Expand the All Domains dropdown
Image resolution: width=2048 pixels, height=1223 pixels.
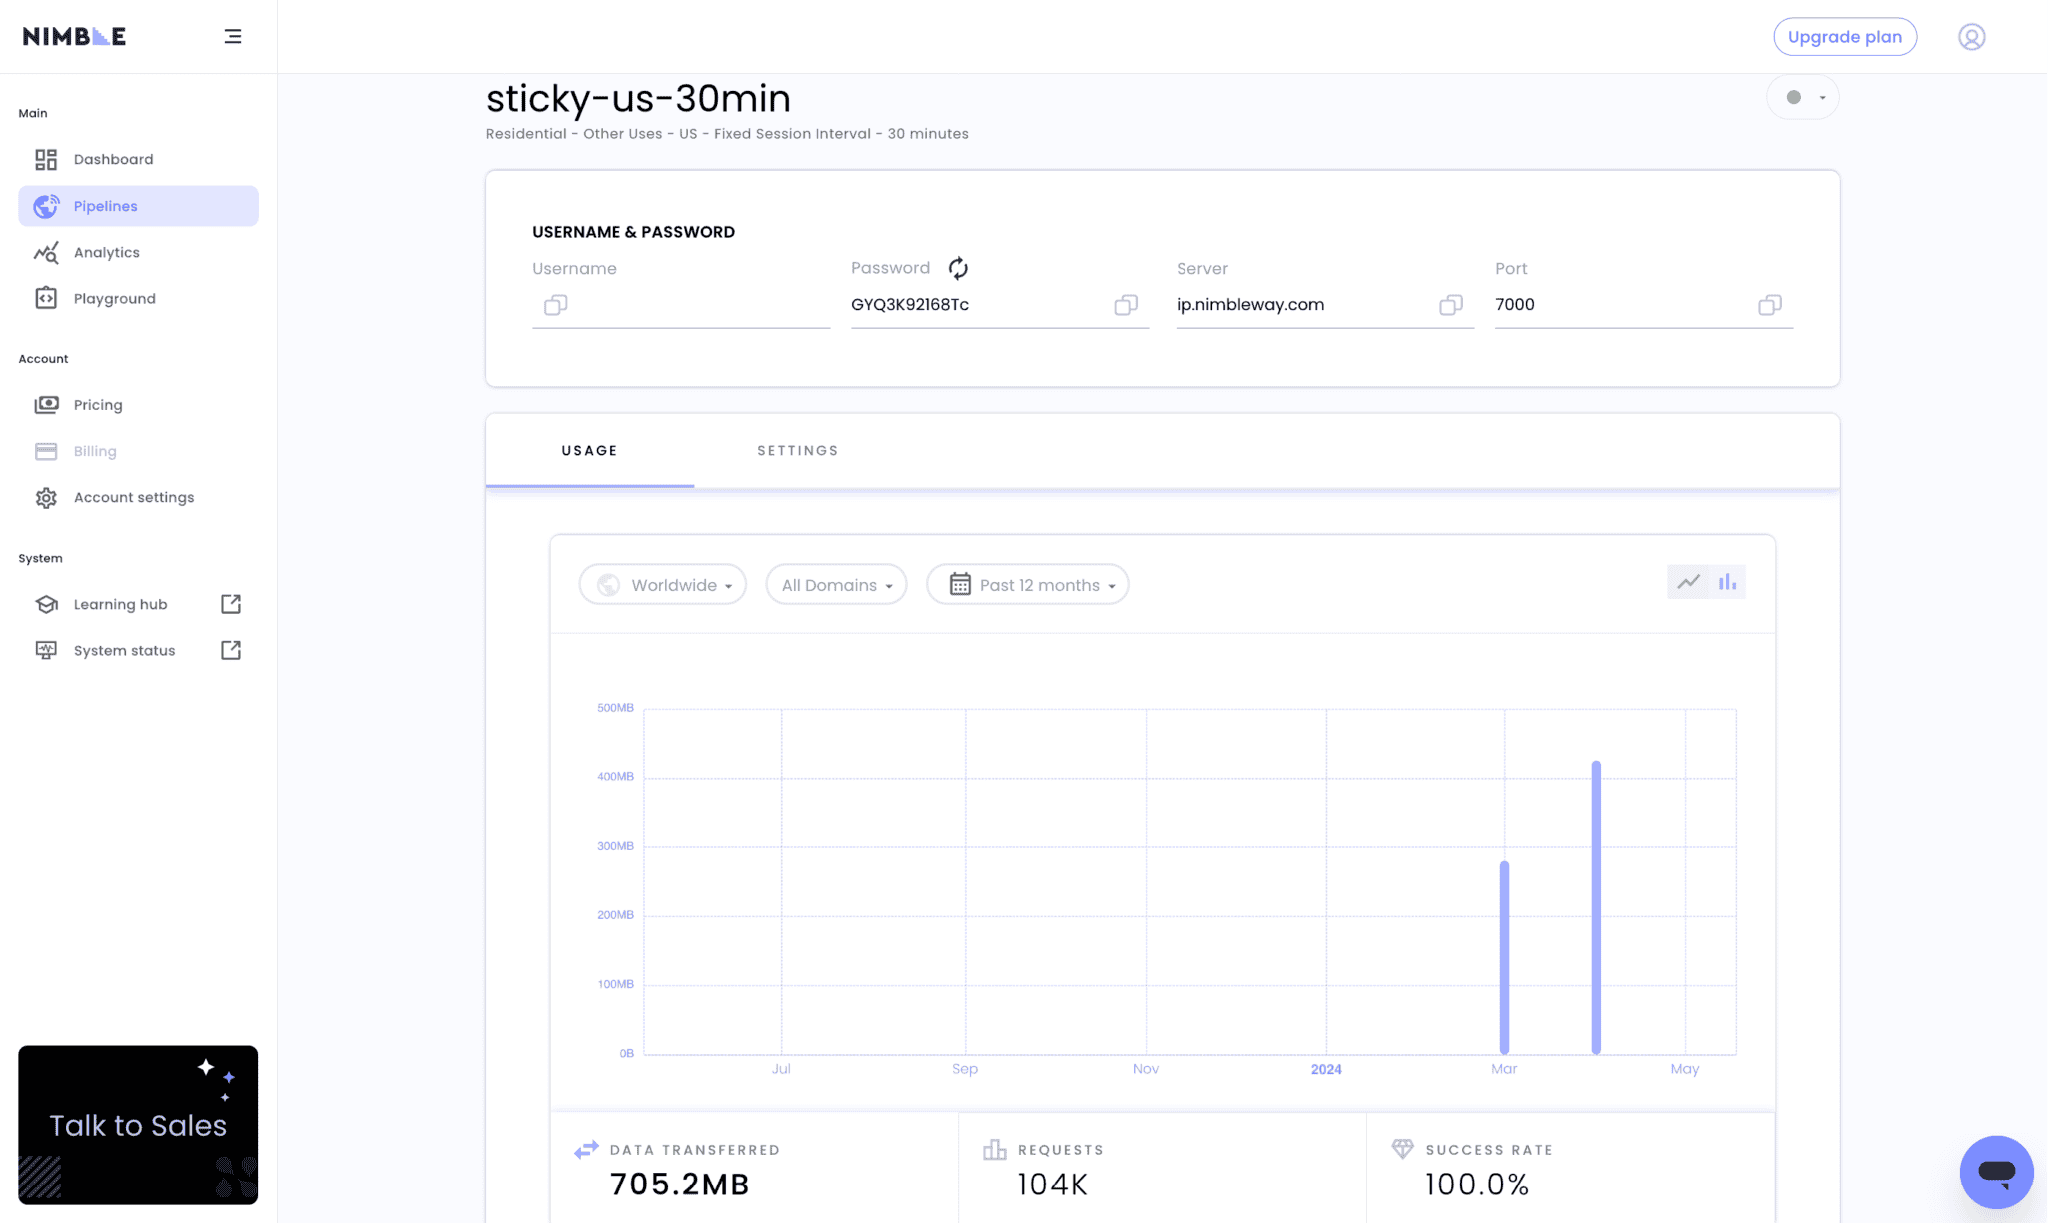(x=836, y=585)
